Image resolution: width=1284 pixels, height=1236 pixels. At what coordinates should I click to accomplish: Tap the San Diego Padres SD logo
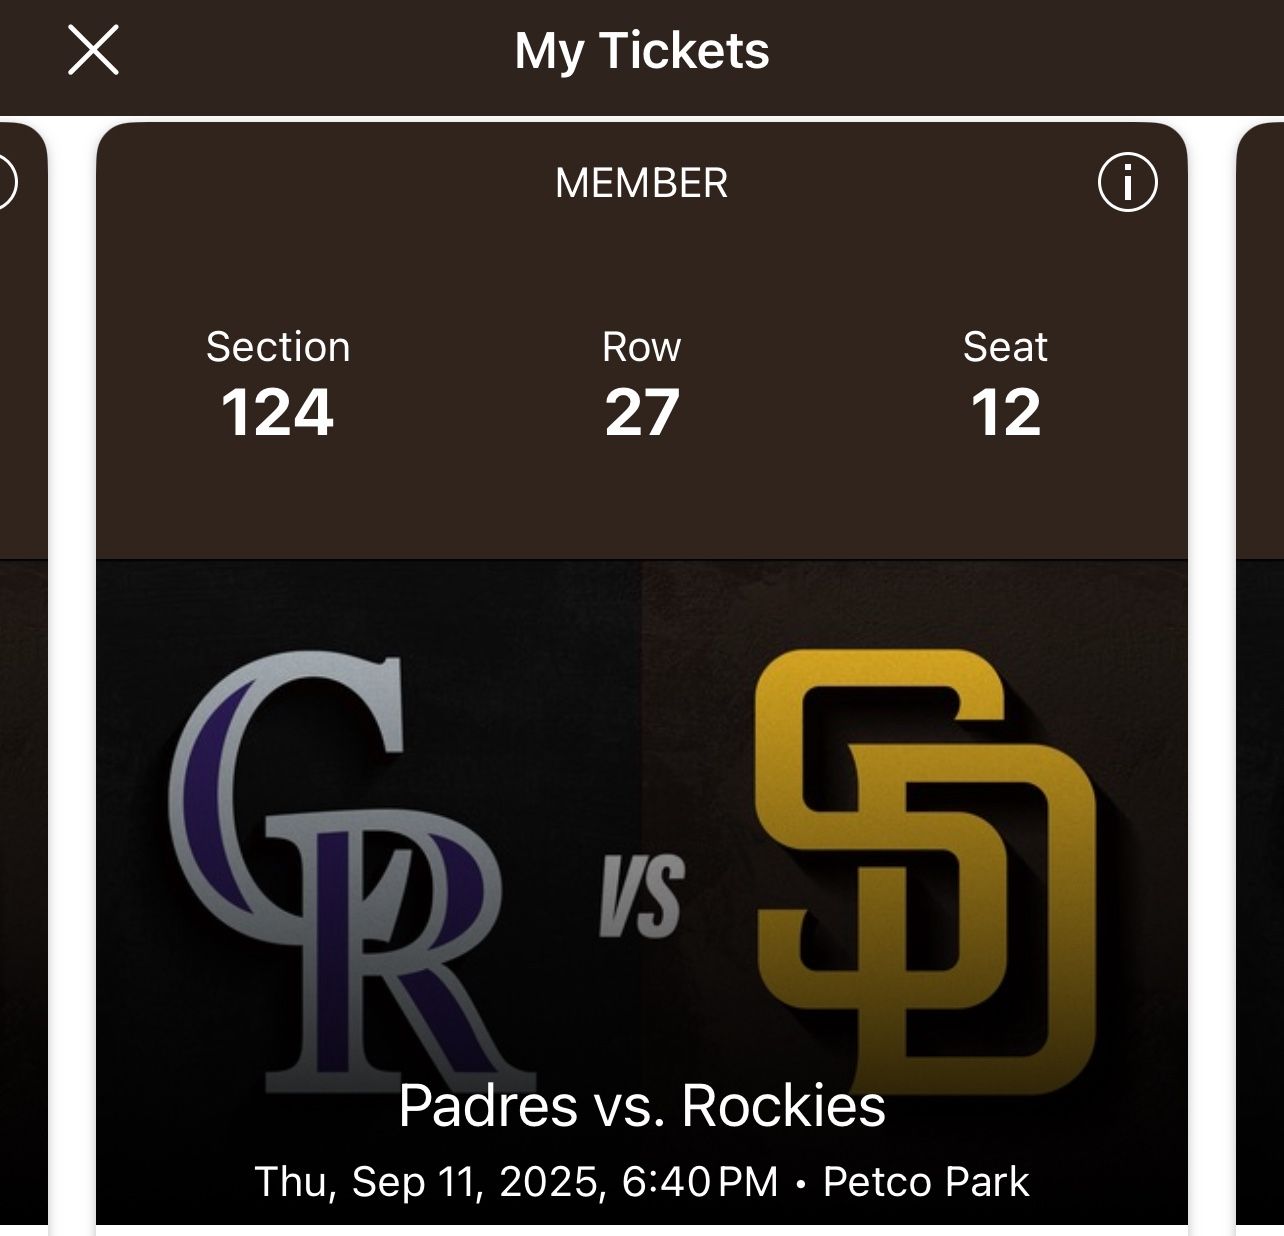[x=925, y=870]
